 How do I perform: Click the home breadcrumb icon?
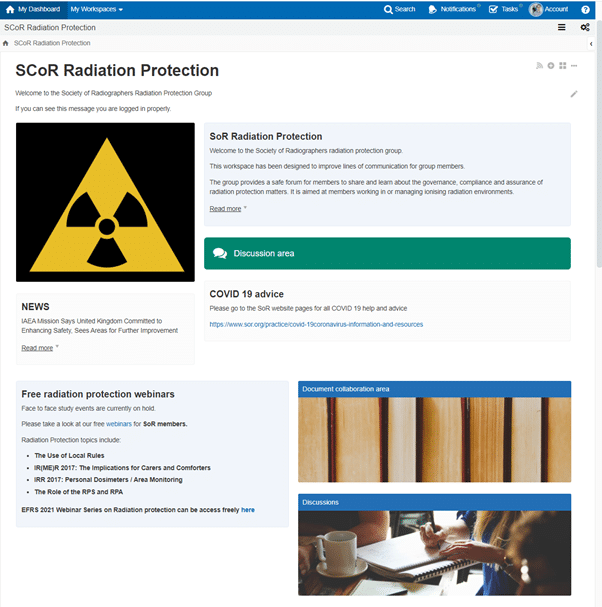tap(7, 44)
